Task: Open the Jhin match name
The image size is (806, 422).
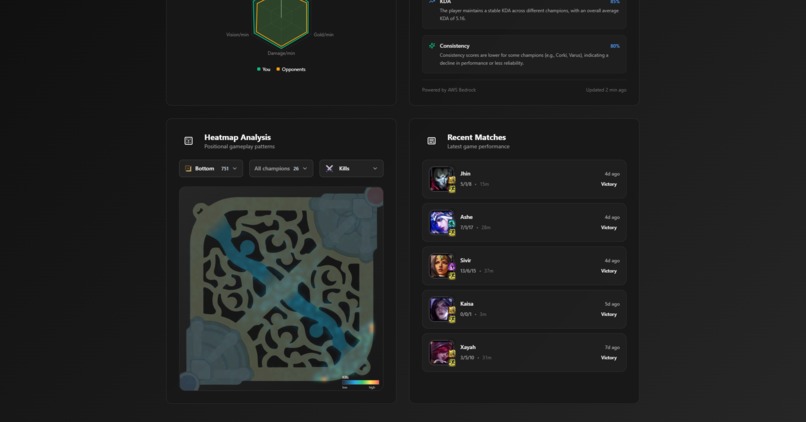Action: [x=465, y=174]
